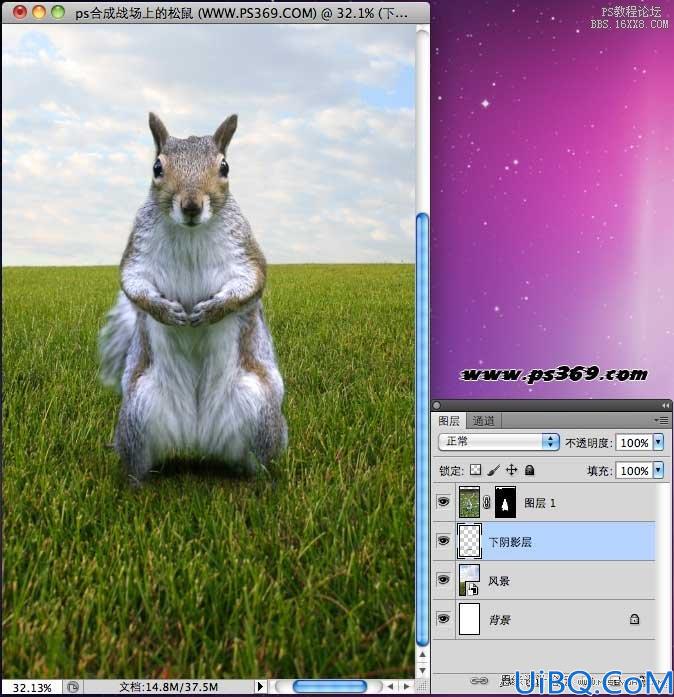
Task: Open the 填充 fill slider arrow
Action: pos(658,470)
